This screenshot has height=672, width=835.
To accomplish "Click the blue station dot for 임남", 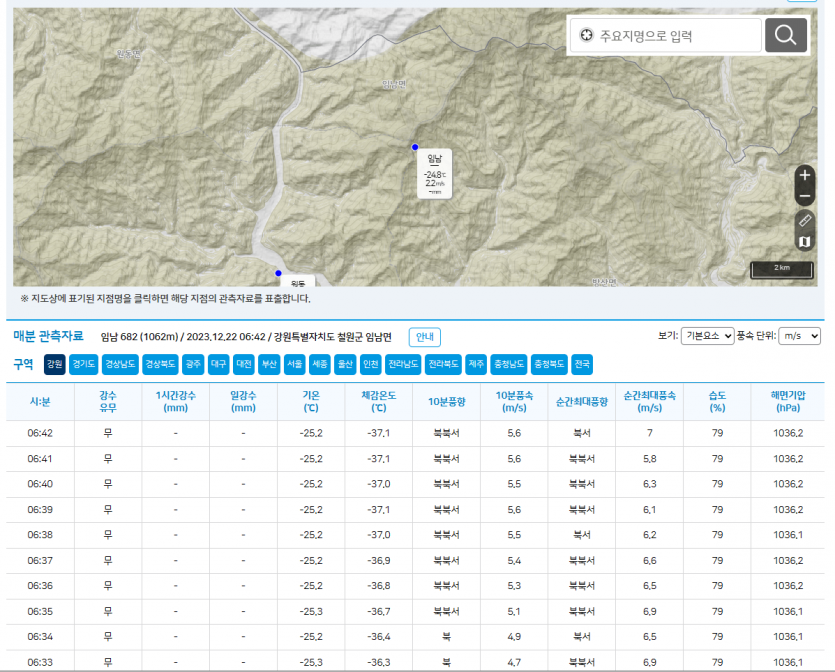I will (x=415, y=147).
